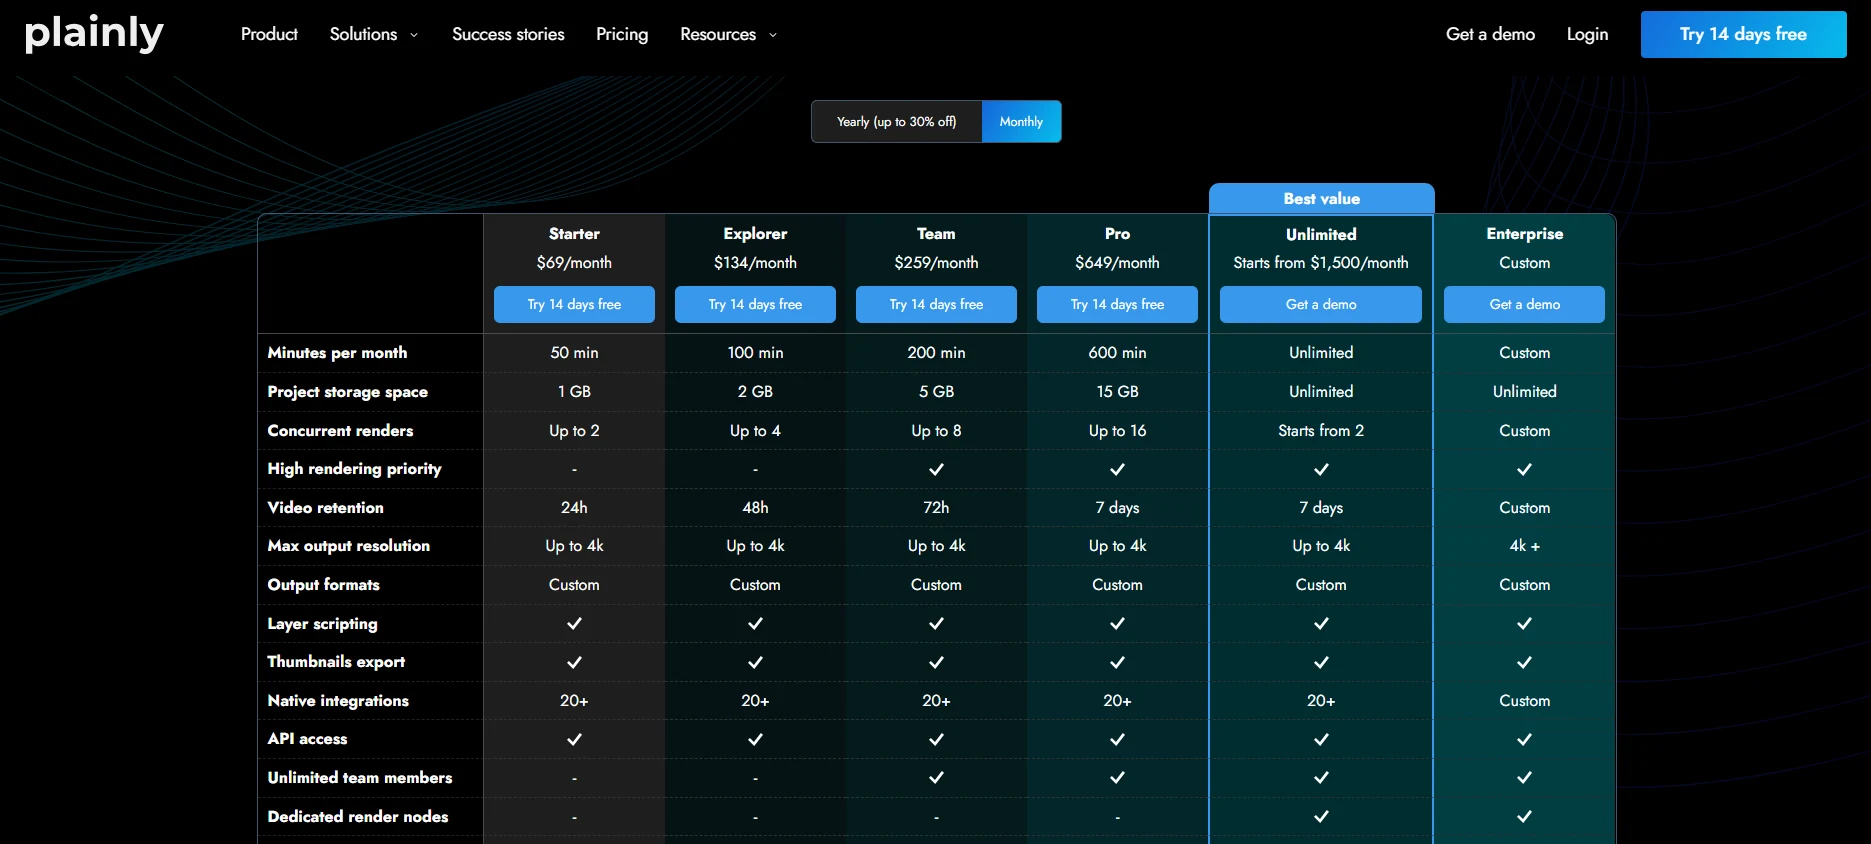Click Explorer $134/month price

pos(755,262)
